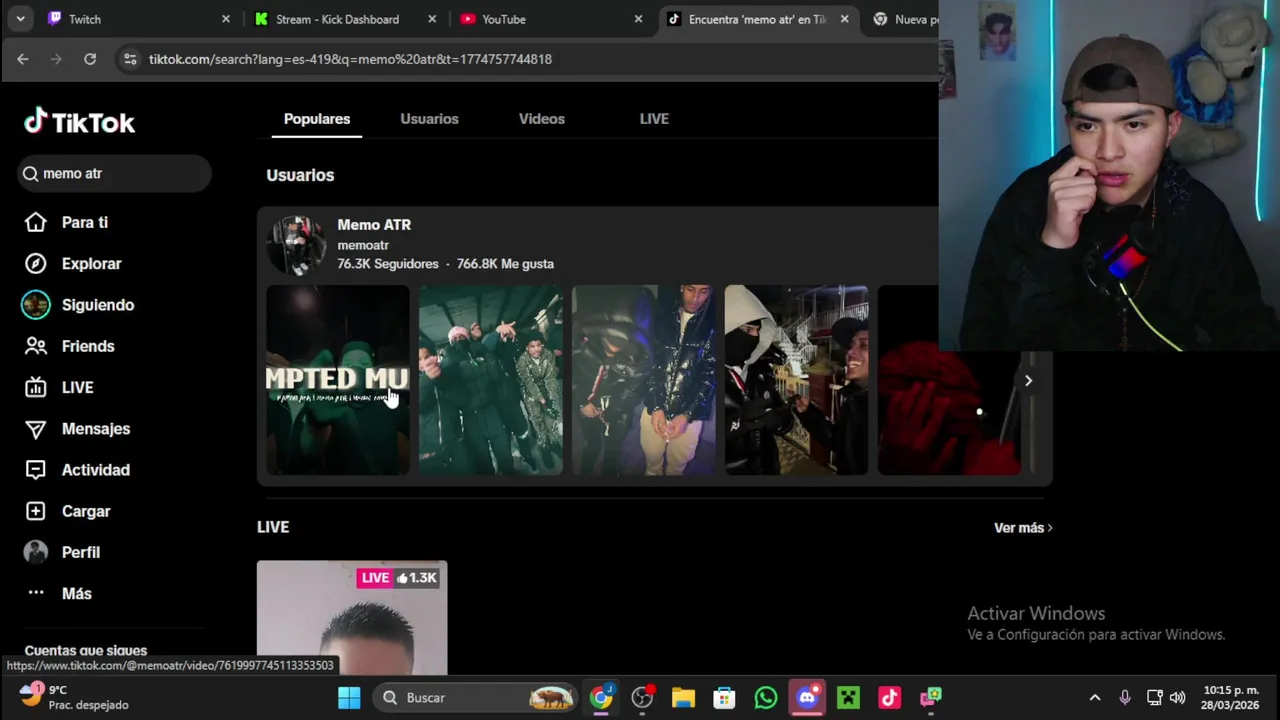Open File Explorer from the taskbar

pyautogui.click(x=683, y=698)
